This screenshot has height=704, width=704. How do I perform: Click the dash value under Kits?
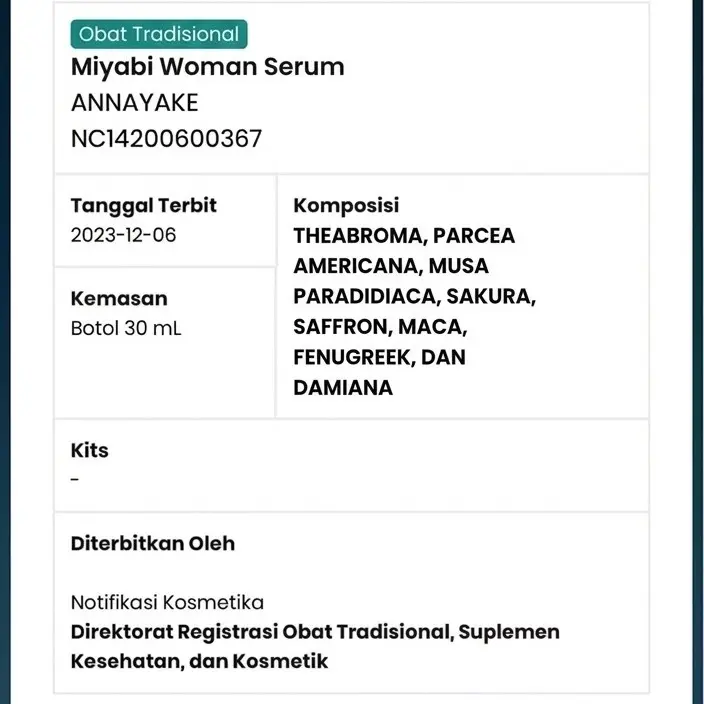pos(75,479)
